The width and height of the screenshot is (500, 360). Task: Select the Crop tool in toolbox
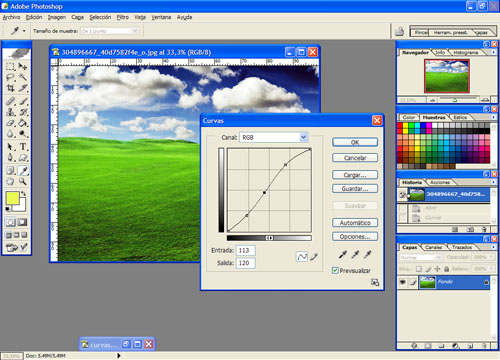click(x=10, y=88)
